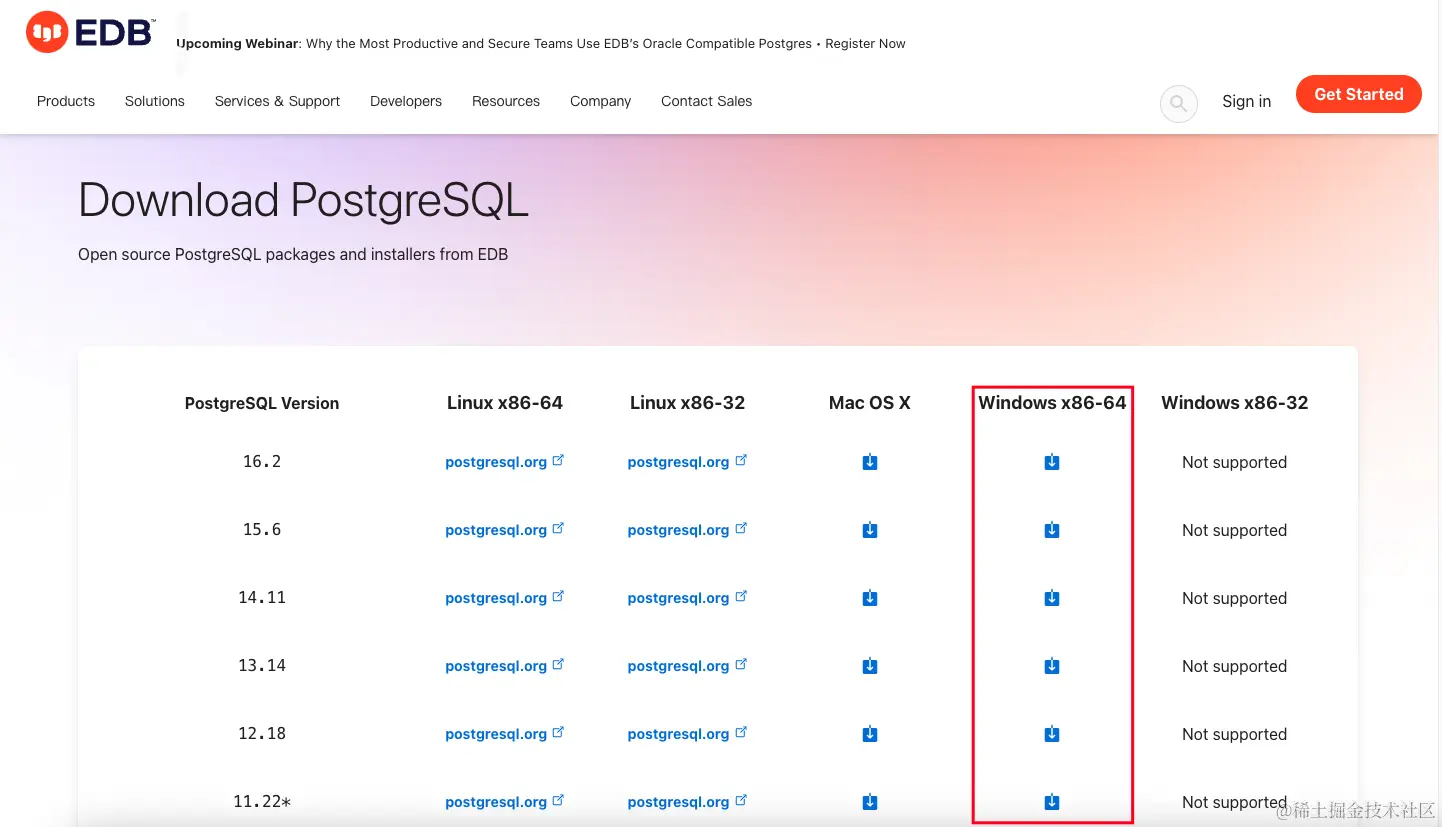
Task: Open Linux x86-64 postgresql.org link for 16.2
Action: click(505, 462)
